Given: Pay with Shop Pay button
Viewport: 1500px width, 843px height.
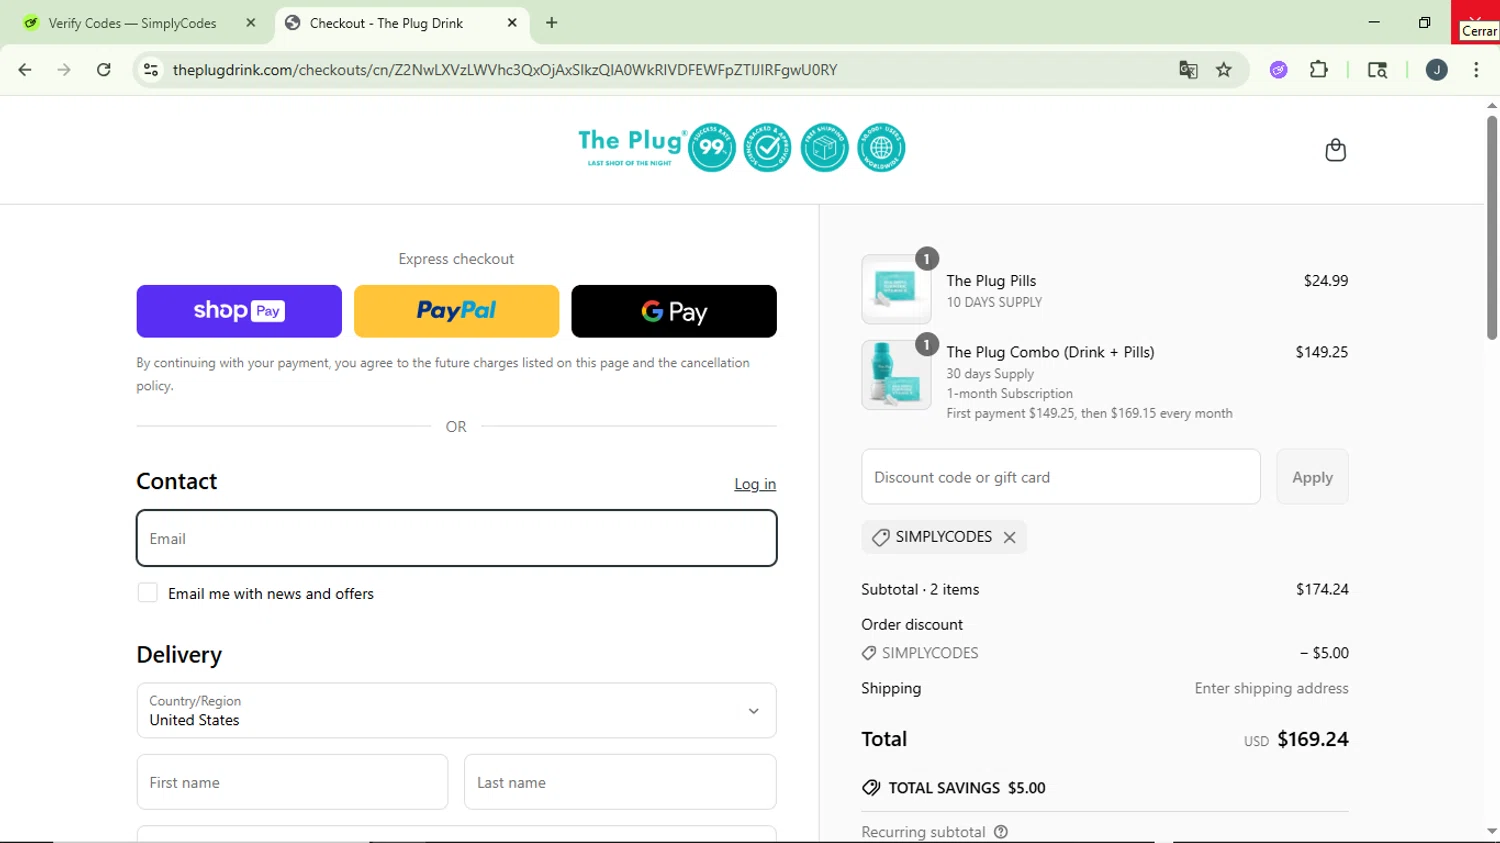Looking at the screenshot, I should [x=239, y=311].
